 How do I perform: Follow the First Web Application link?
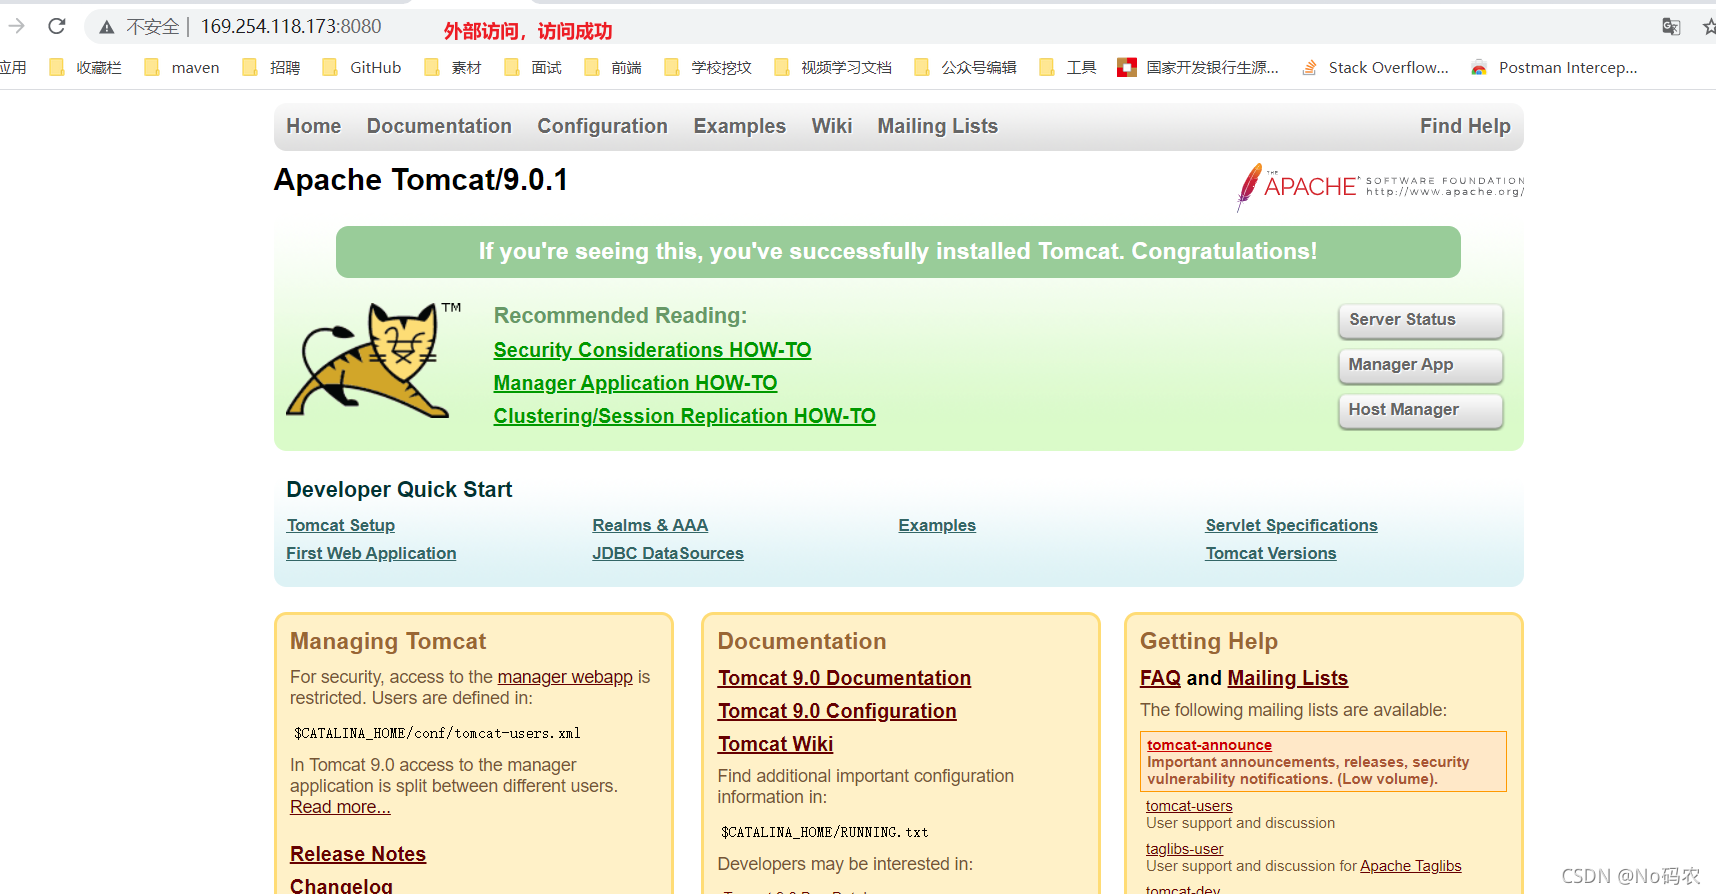tap(371, 553)
